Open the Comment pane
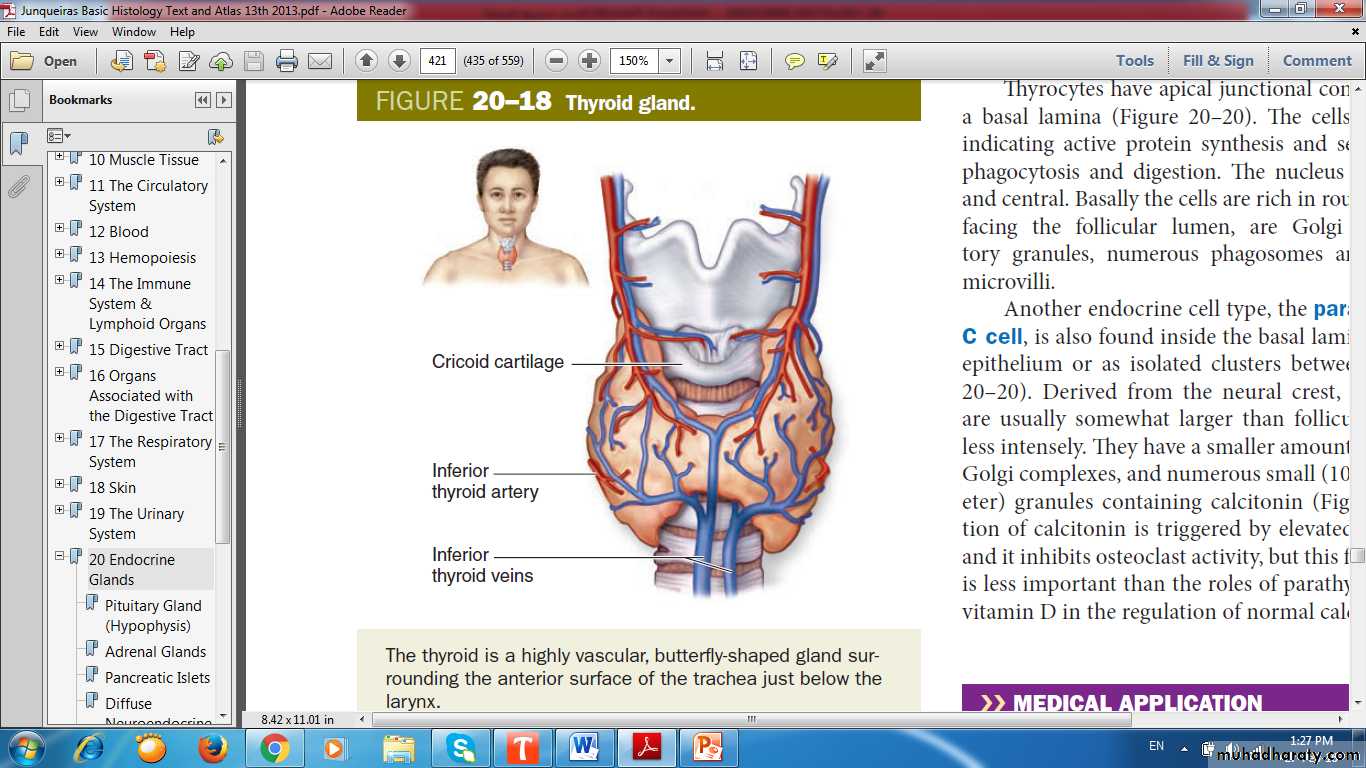Viewport: 1366px width, 768px height. point(1316,61)
